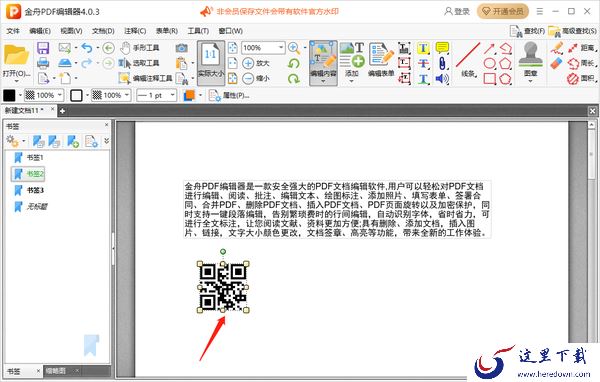Click the paperclip file attachment tool

(442, 63)
